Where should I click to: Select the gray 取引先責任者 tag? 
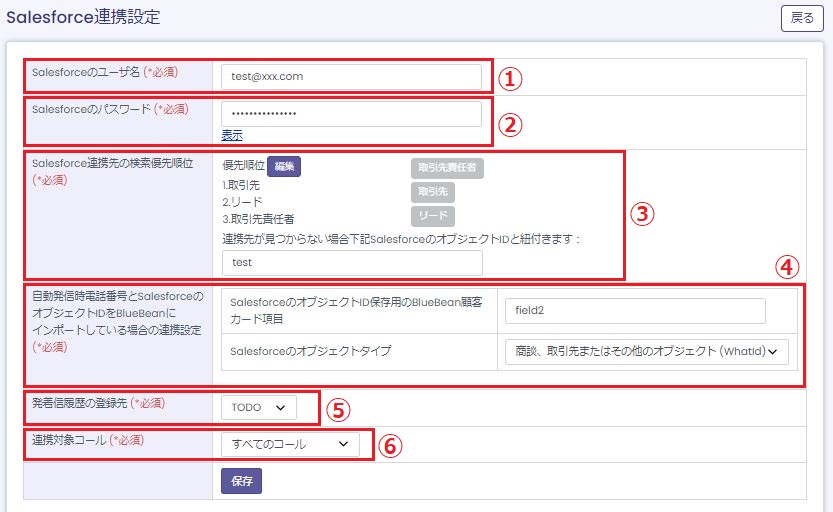(x=447, y=167)
